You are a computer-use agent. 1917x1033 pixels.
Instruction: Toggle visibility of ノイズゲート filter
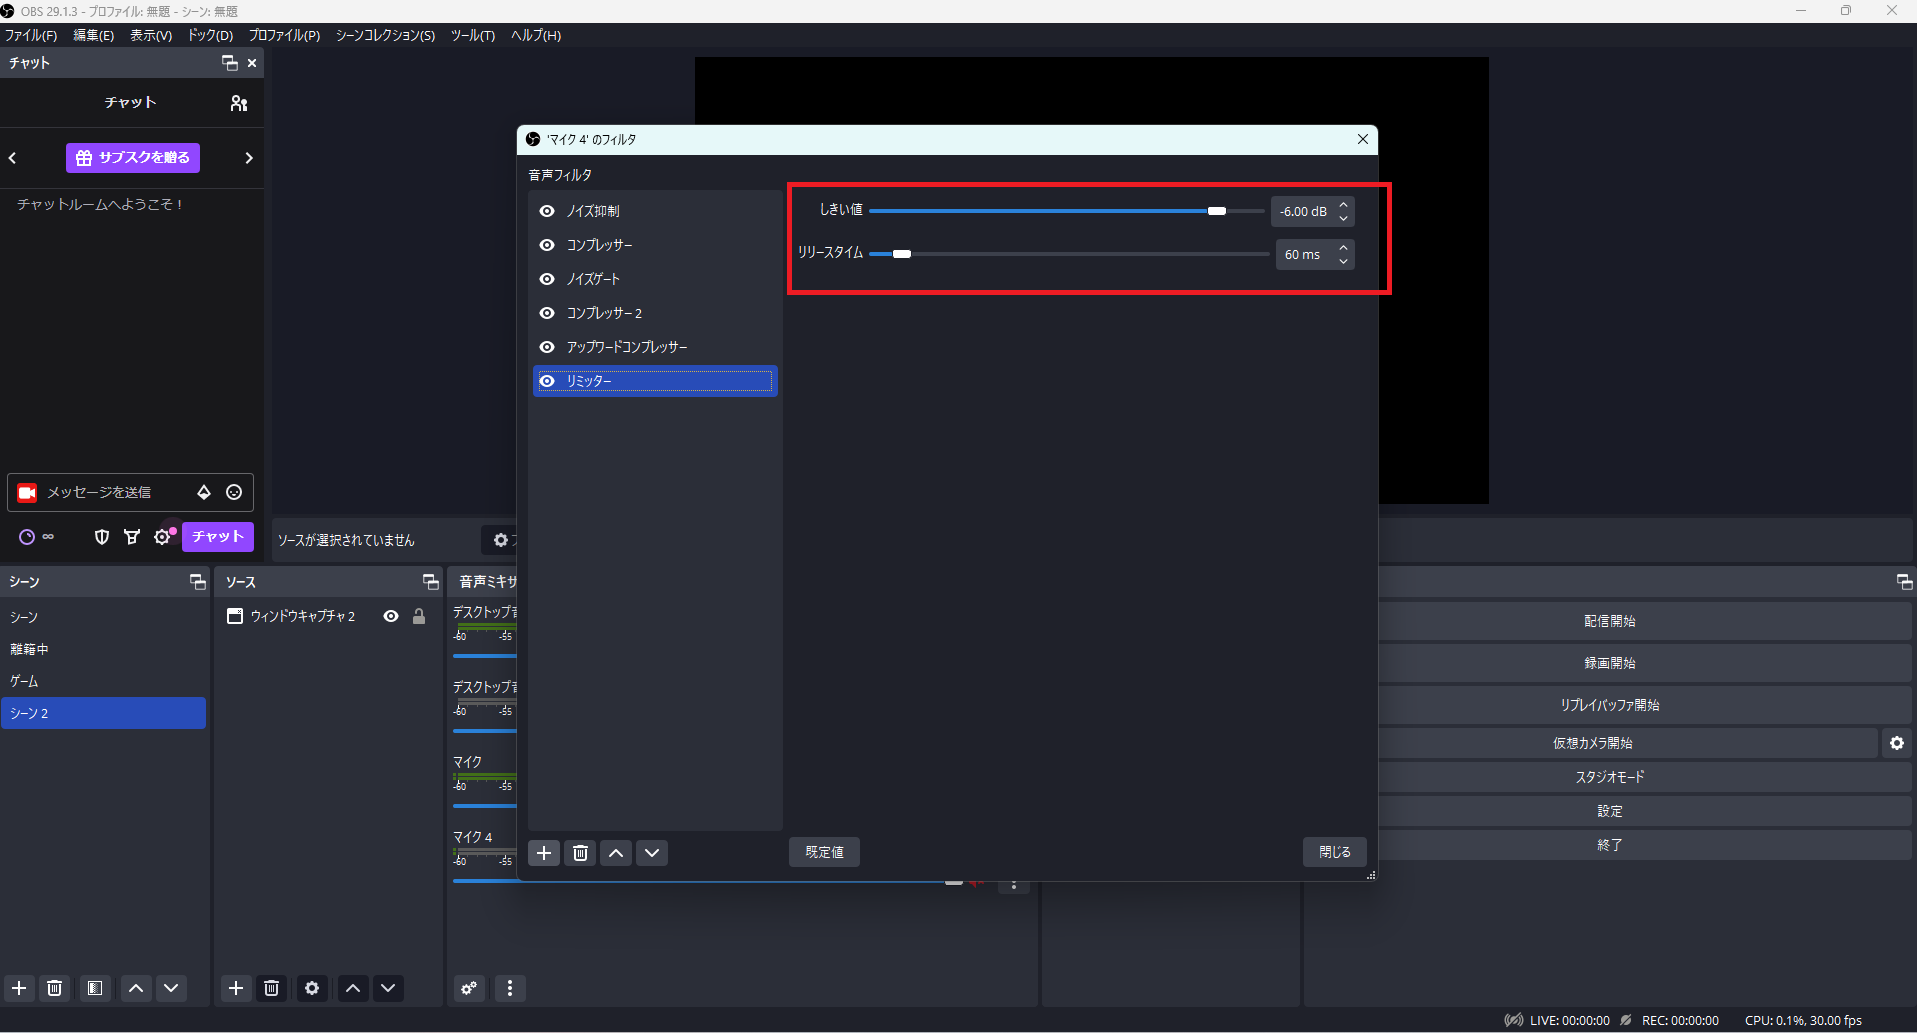click(x=547, y=279)
